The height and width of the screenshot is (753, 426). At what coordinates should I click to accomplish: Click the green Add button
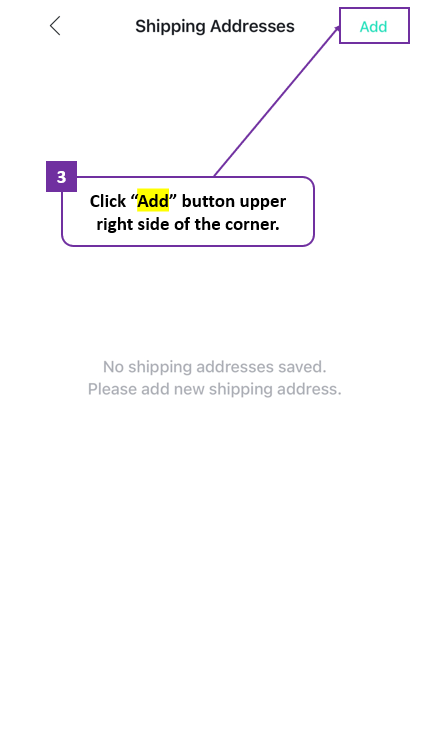point(373,26)
